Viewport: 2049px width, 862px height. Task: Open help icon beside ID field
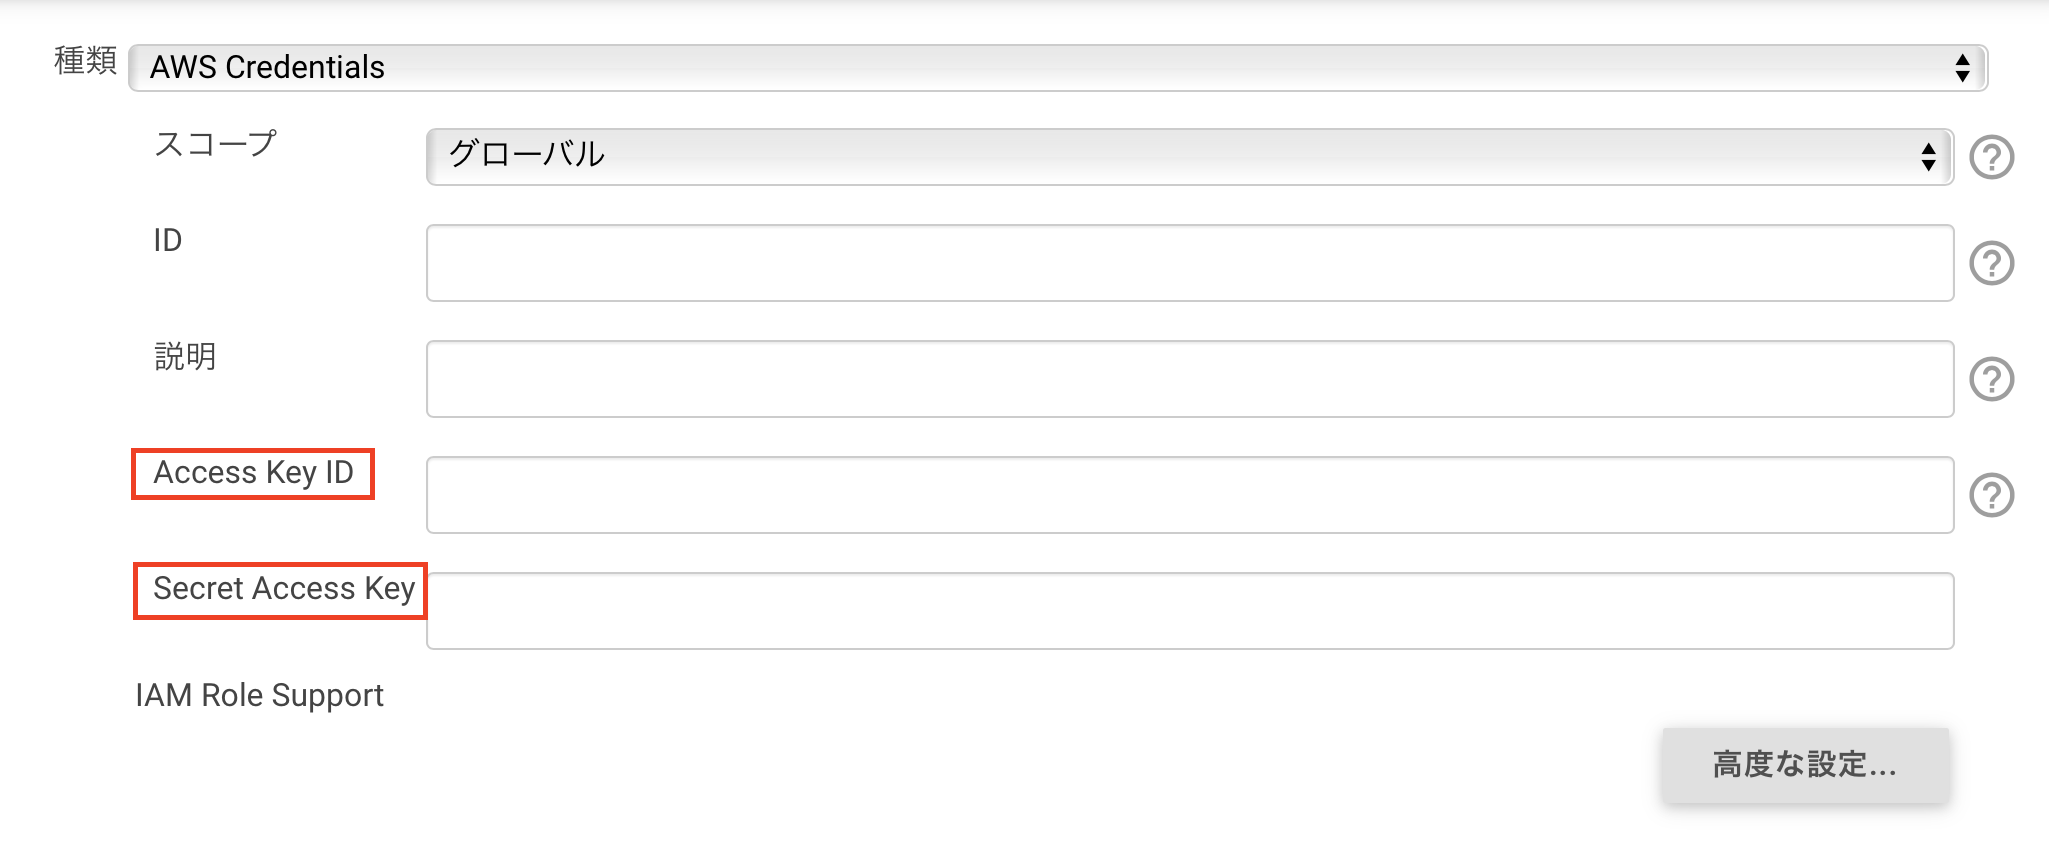[1991, 263]
